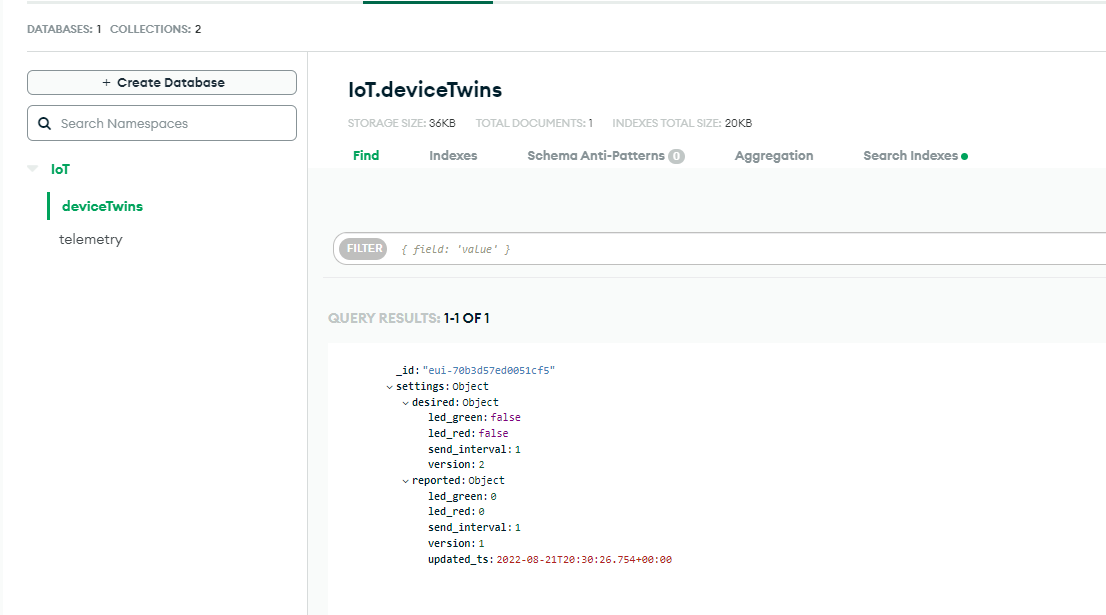Click the FILTER pill in query bar
The height and width of the screenshot is (615, 1106).
click(x=363, y=248)
